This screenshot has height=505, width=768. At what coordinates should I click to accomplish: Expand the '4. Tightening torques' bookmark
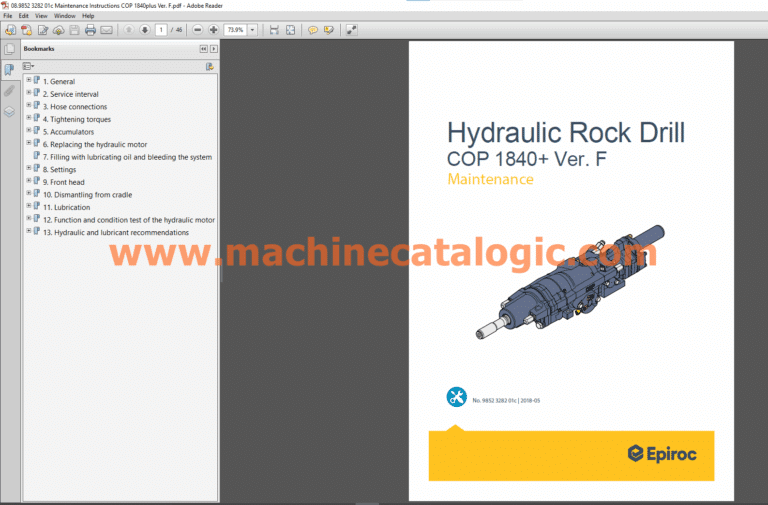click(29, 118)
